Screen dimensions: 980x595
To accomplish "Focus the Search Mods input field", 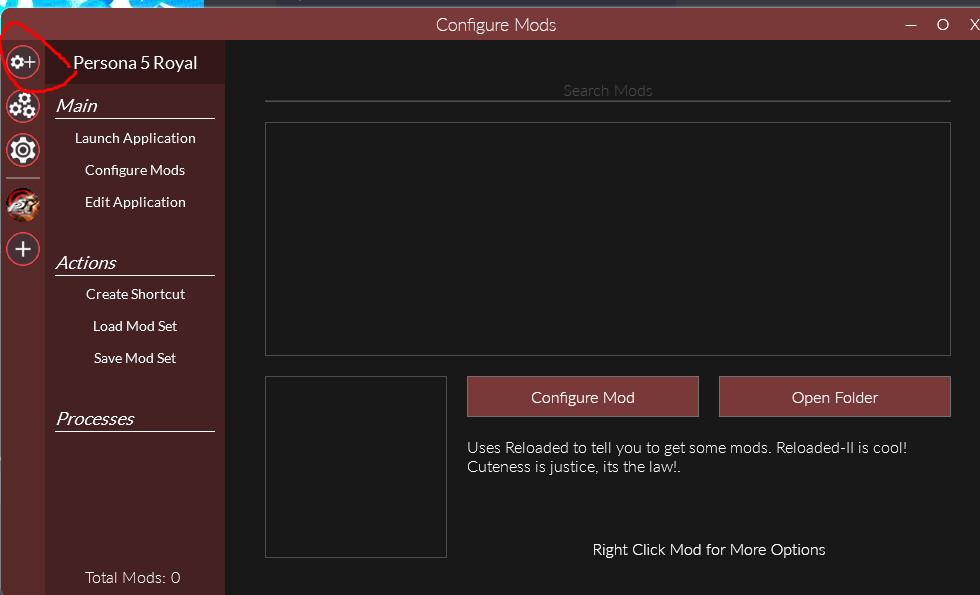I will coord(607,90).
